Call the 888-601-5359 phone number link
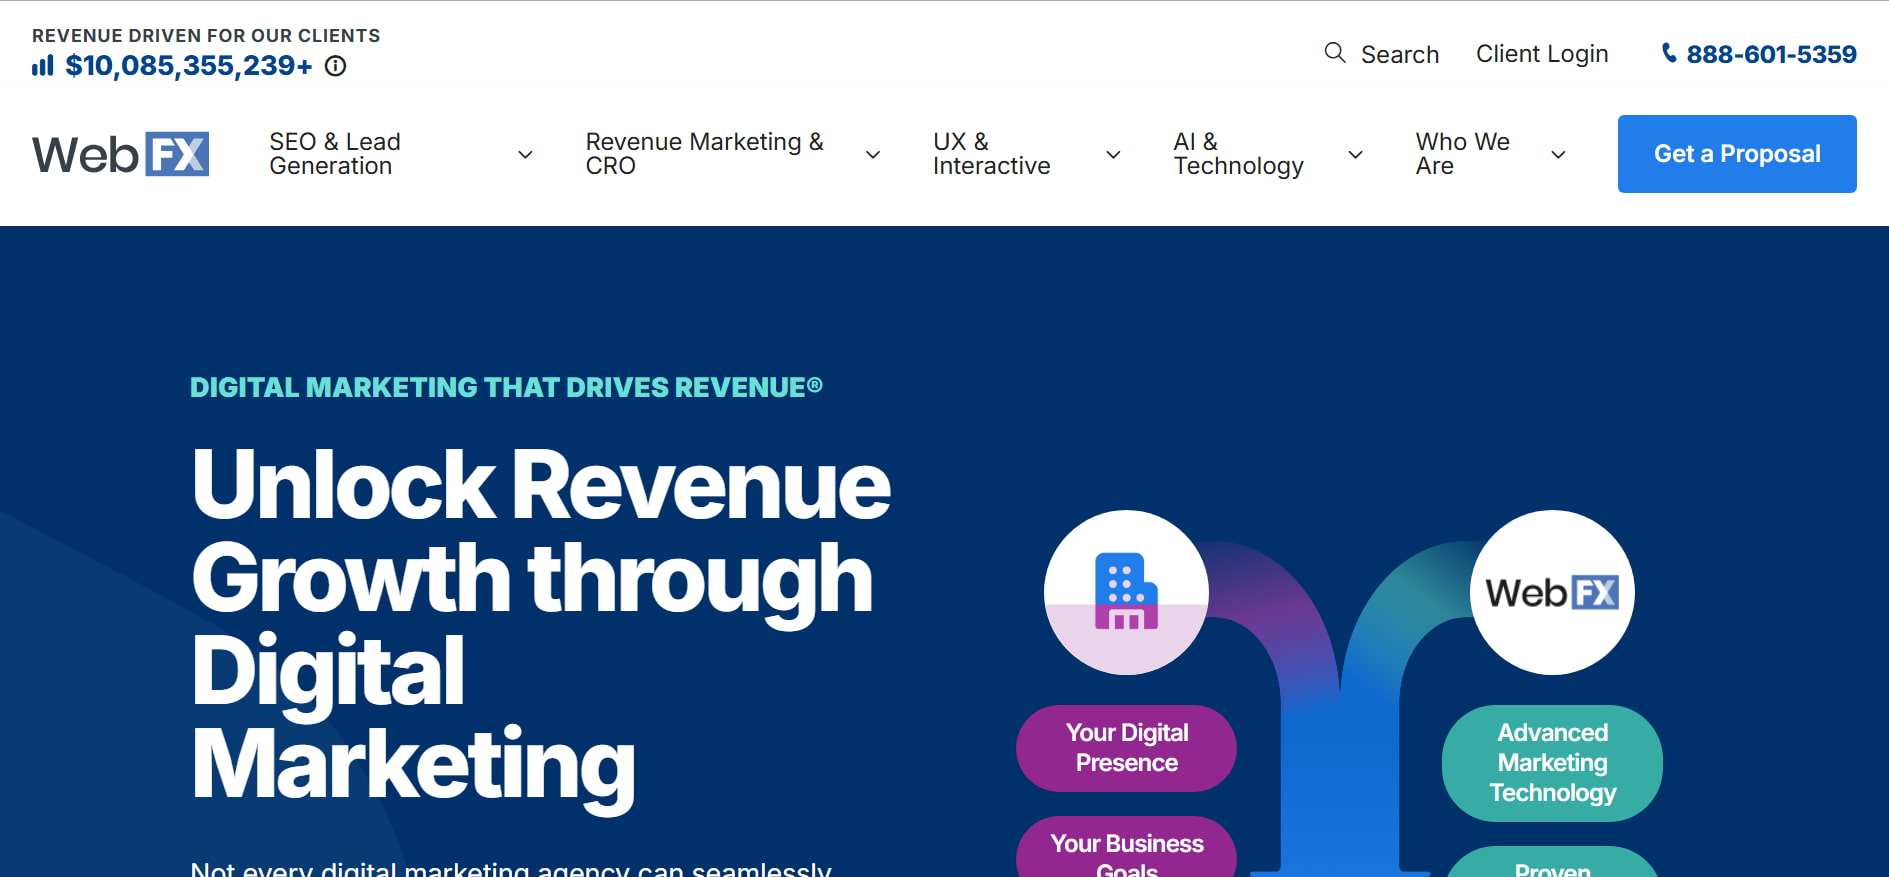 click(1771, 54)
